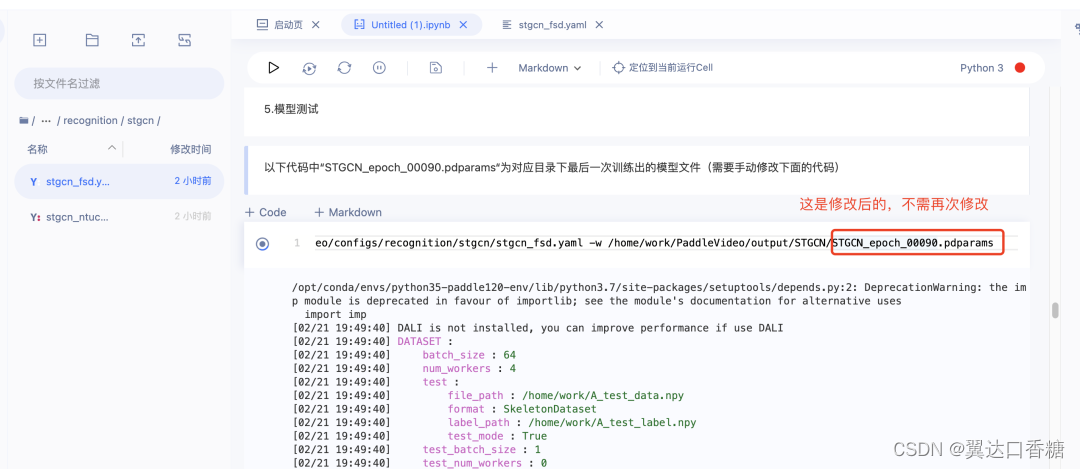Open the stgcn_fsd.yaml tab
The height and width of the screenshot is (469, 1080).
553,25
